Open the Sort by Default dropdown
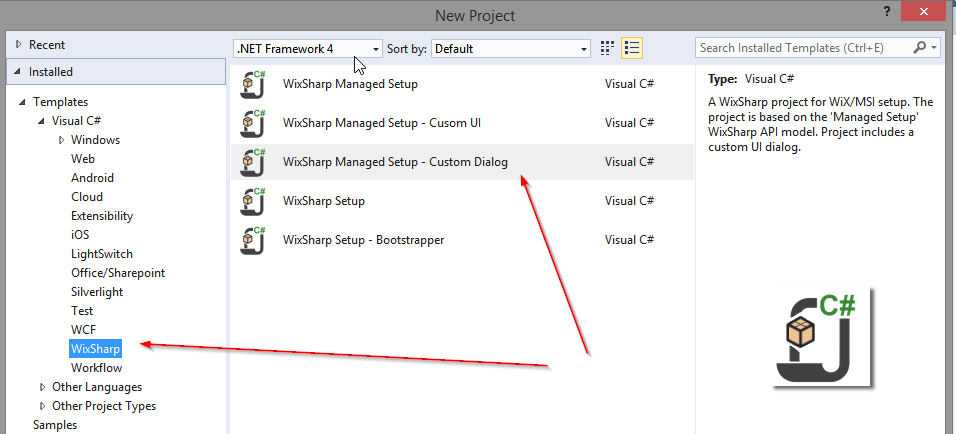Viewport: 956px width, 434px height. pos(511,48)
